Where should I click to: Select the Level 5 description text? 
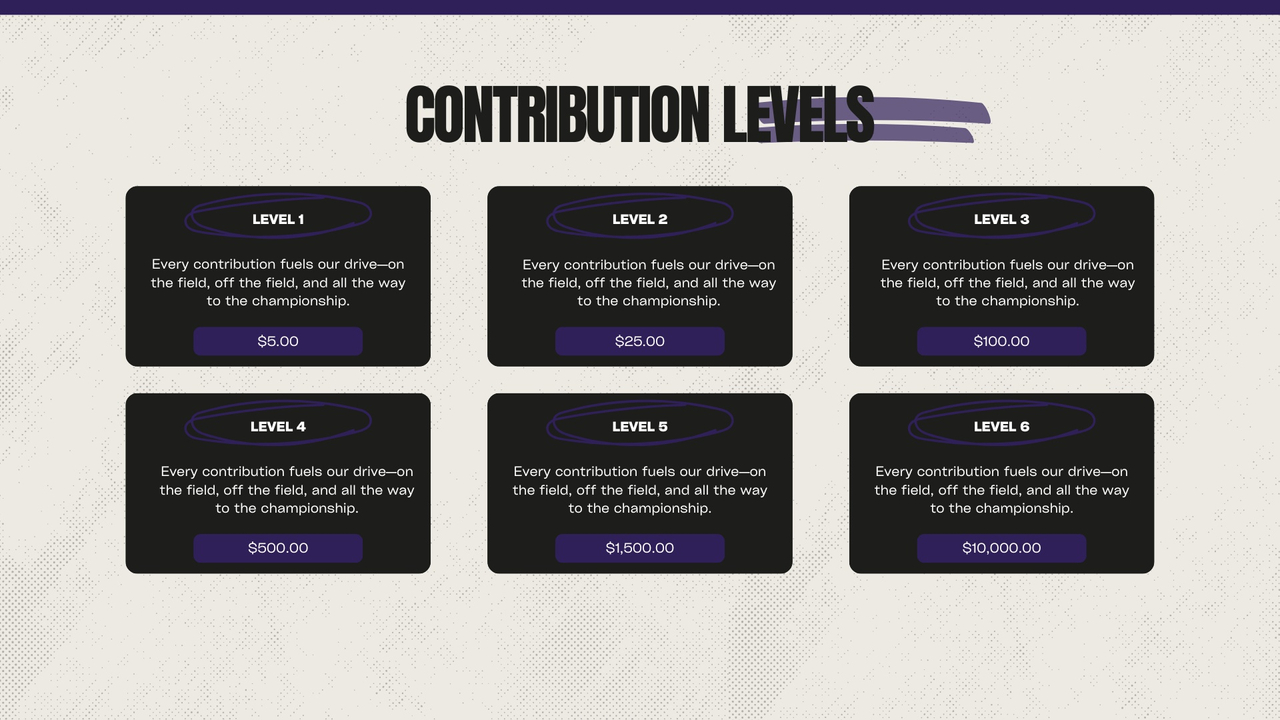coord(640,490)
